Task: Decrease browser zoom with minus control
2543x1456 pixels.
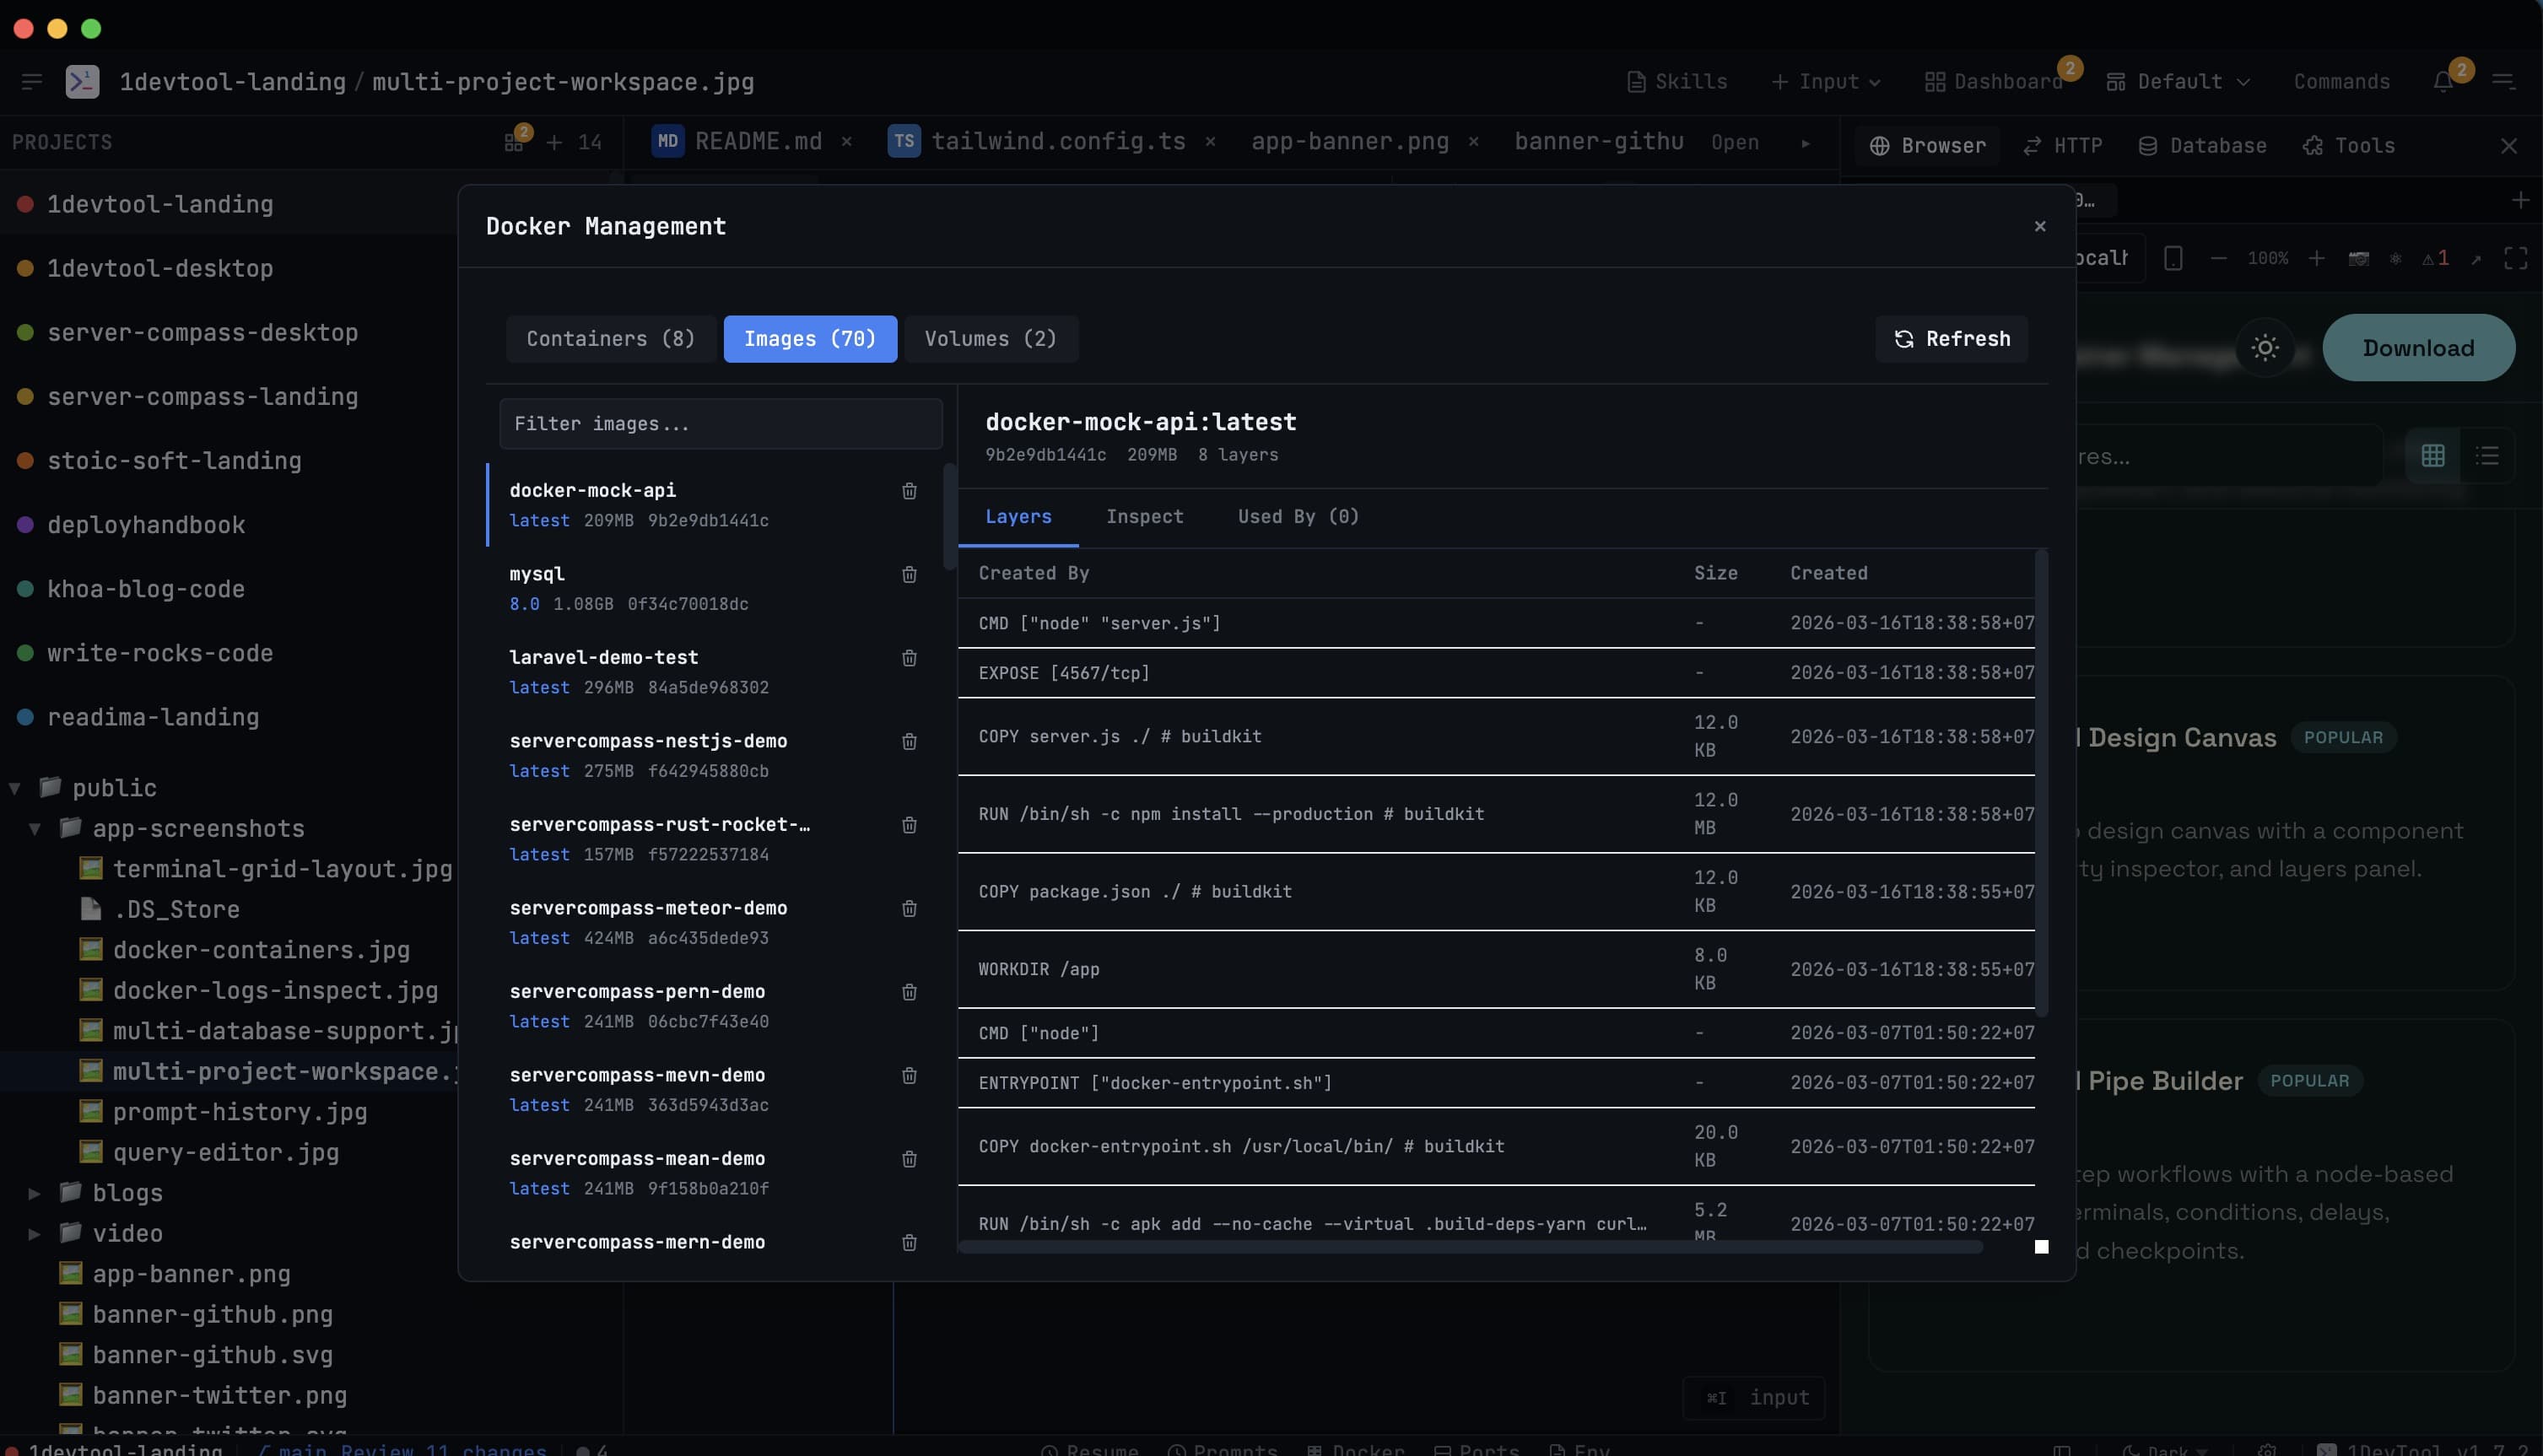Action: tap(2218, 258)
